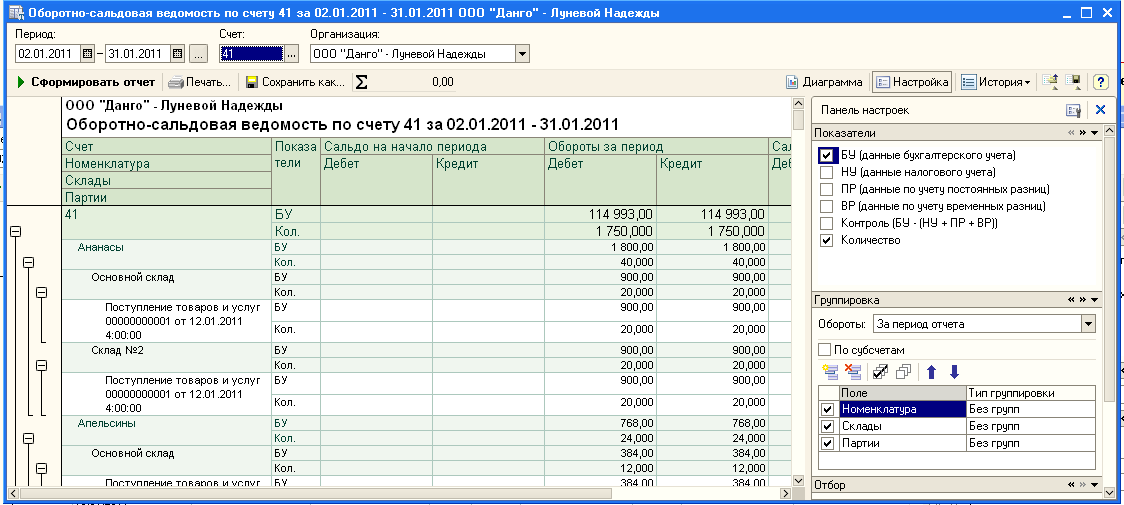Move grouping field down with blue arrow
This screenshot has width=1124, height=505.
coord(954,372)
